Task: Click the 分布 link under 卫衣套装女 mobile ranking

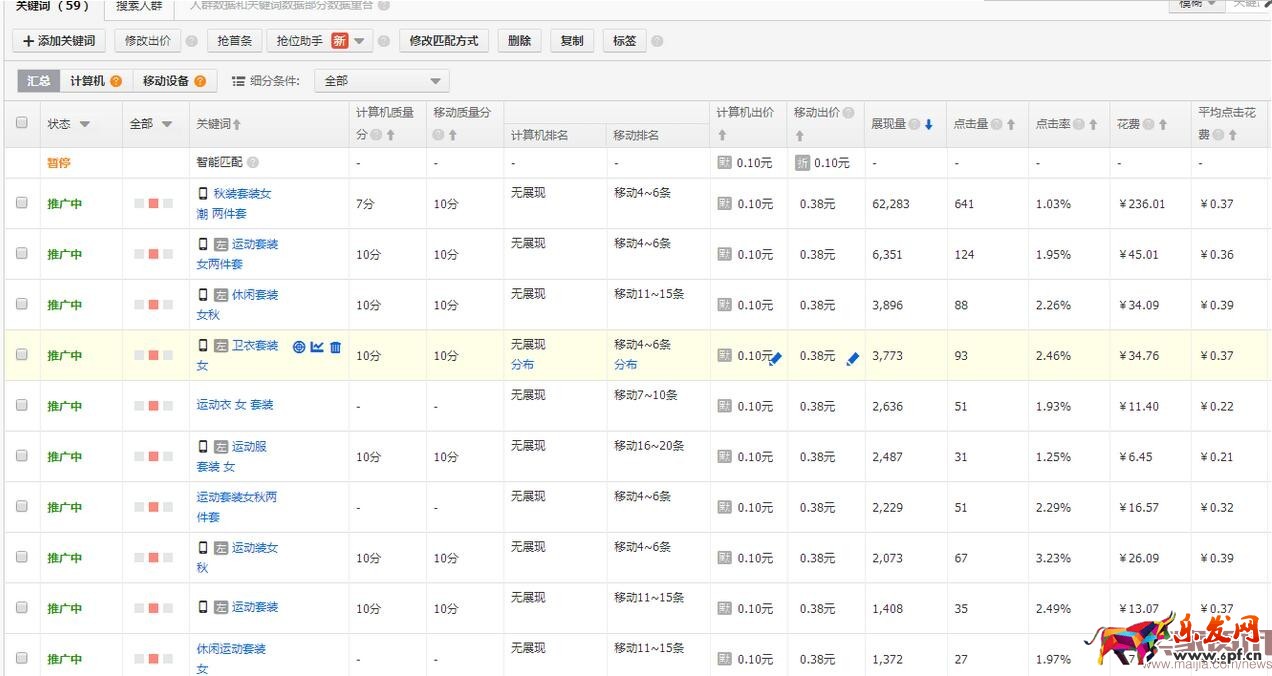Action: (x=624, y=365)
